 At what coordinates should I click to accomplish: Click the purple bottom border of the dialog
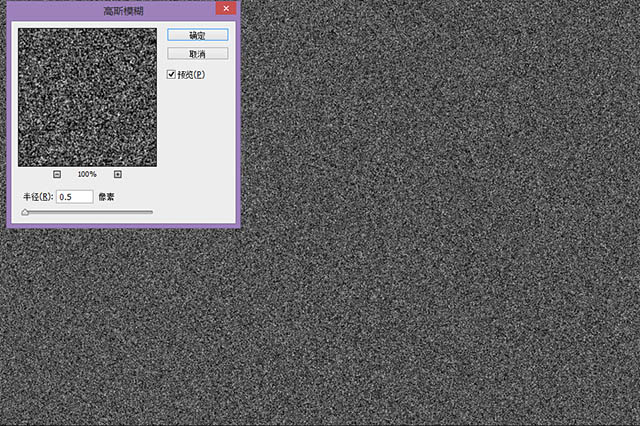(x=122, y=226)
